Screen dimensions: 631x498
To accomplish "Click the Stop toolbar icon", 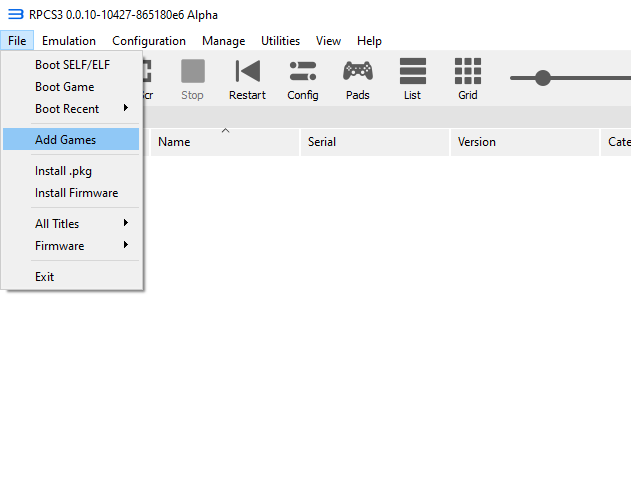I will point(192,72).
